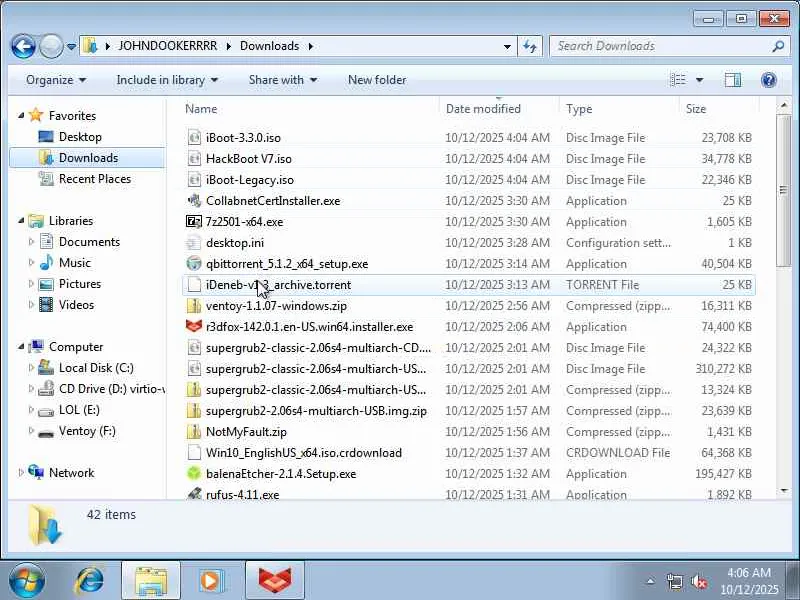Viewport: 800px width, 600px height.
Task: Select the HackBoot V7.iso file icon
Action: click(x=194, y=159)
